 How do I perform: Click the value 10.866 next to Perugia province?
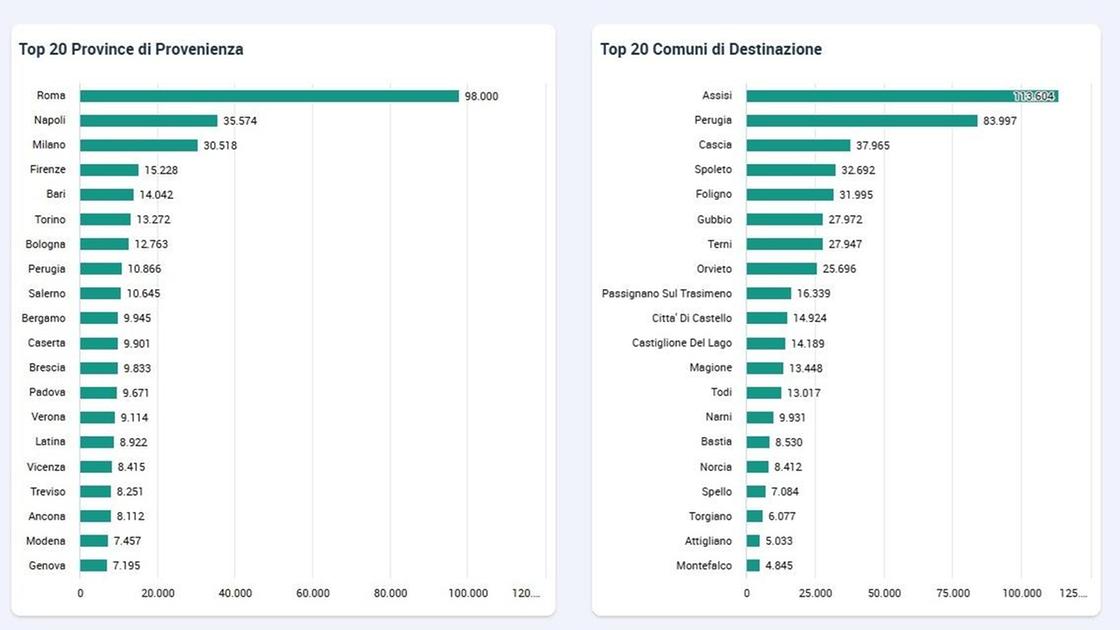click(144, 269)
